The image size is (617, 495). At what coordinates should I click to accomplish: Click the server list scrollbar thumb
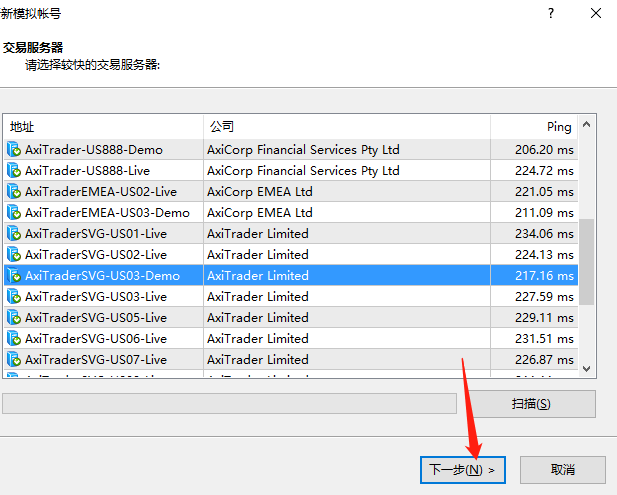pos(587,262)
